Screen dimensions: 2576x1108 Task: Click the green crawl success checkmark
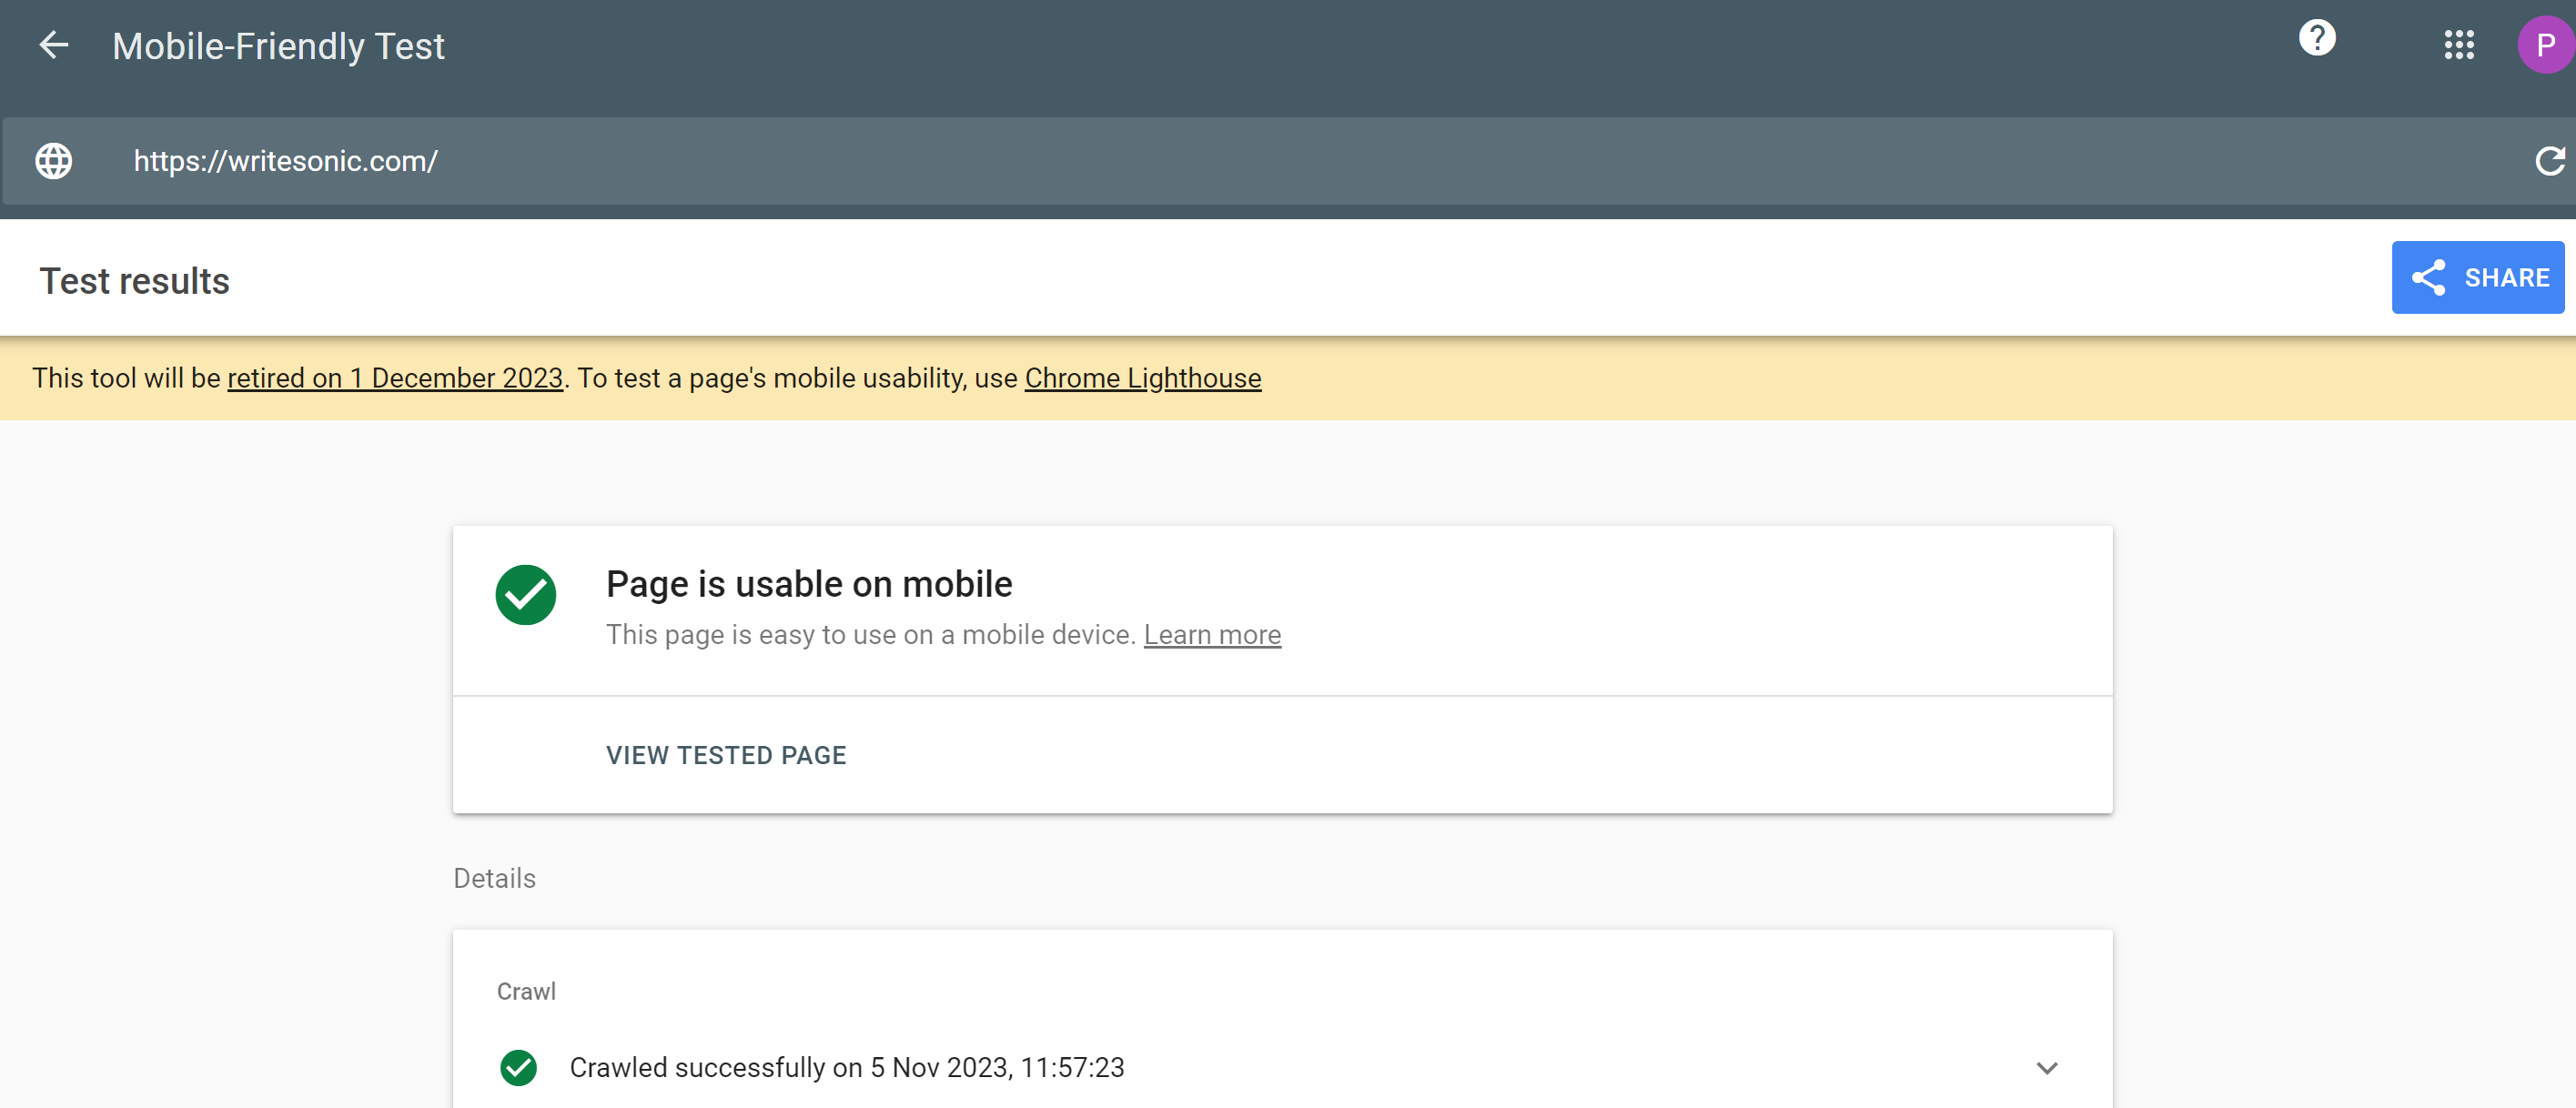point(518,1067)
